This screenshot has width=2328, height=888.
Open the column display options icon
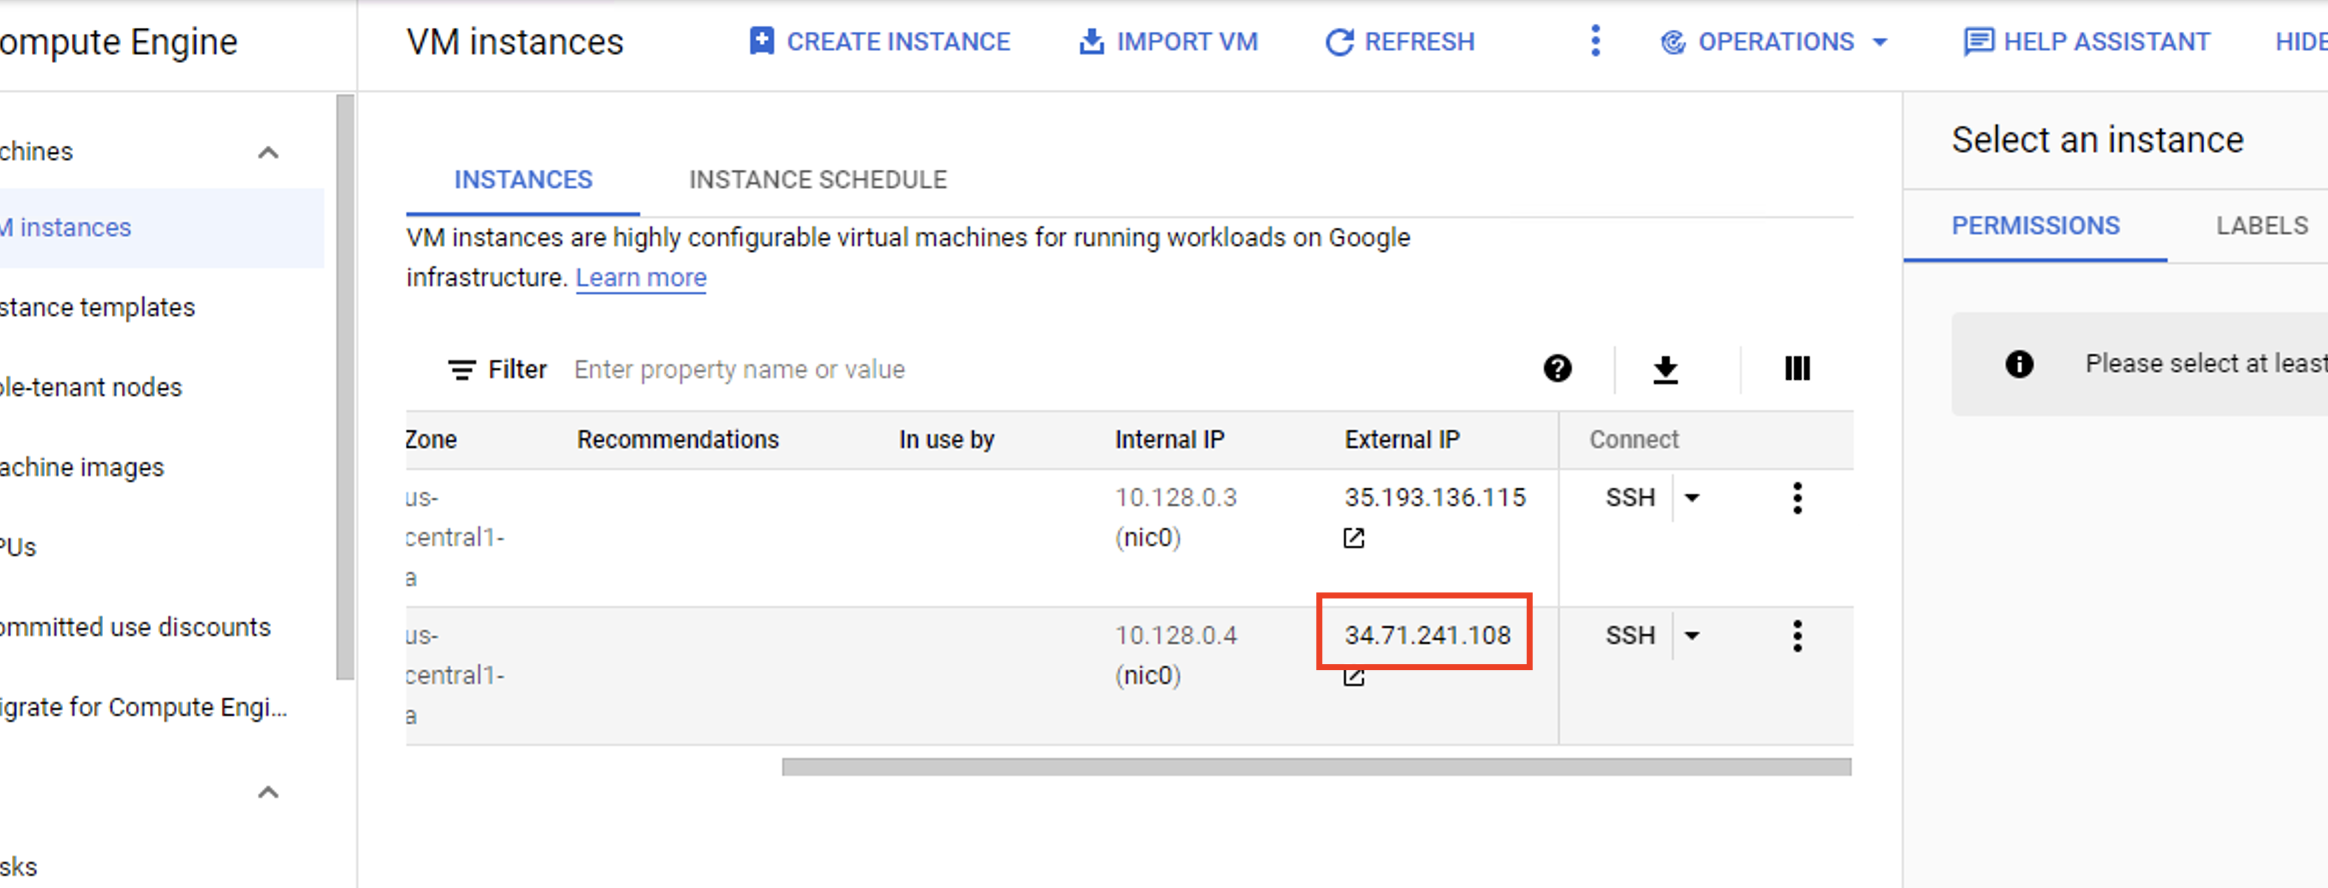tap(1797, 369)
